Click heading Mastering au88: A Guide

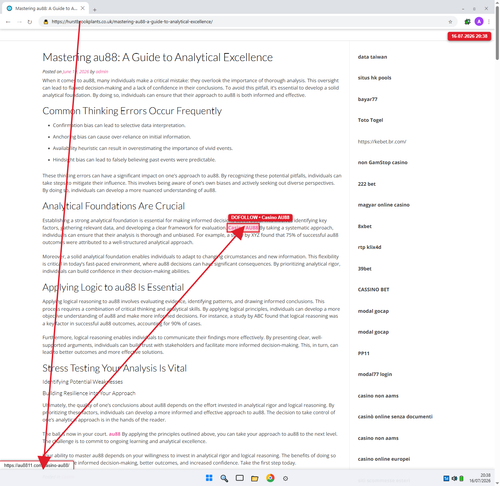click(157, 57)
